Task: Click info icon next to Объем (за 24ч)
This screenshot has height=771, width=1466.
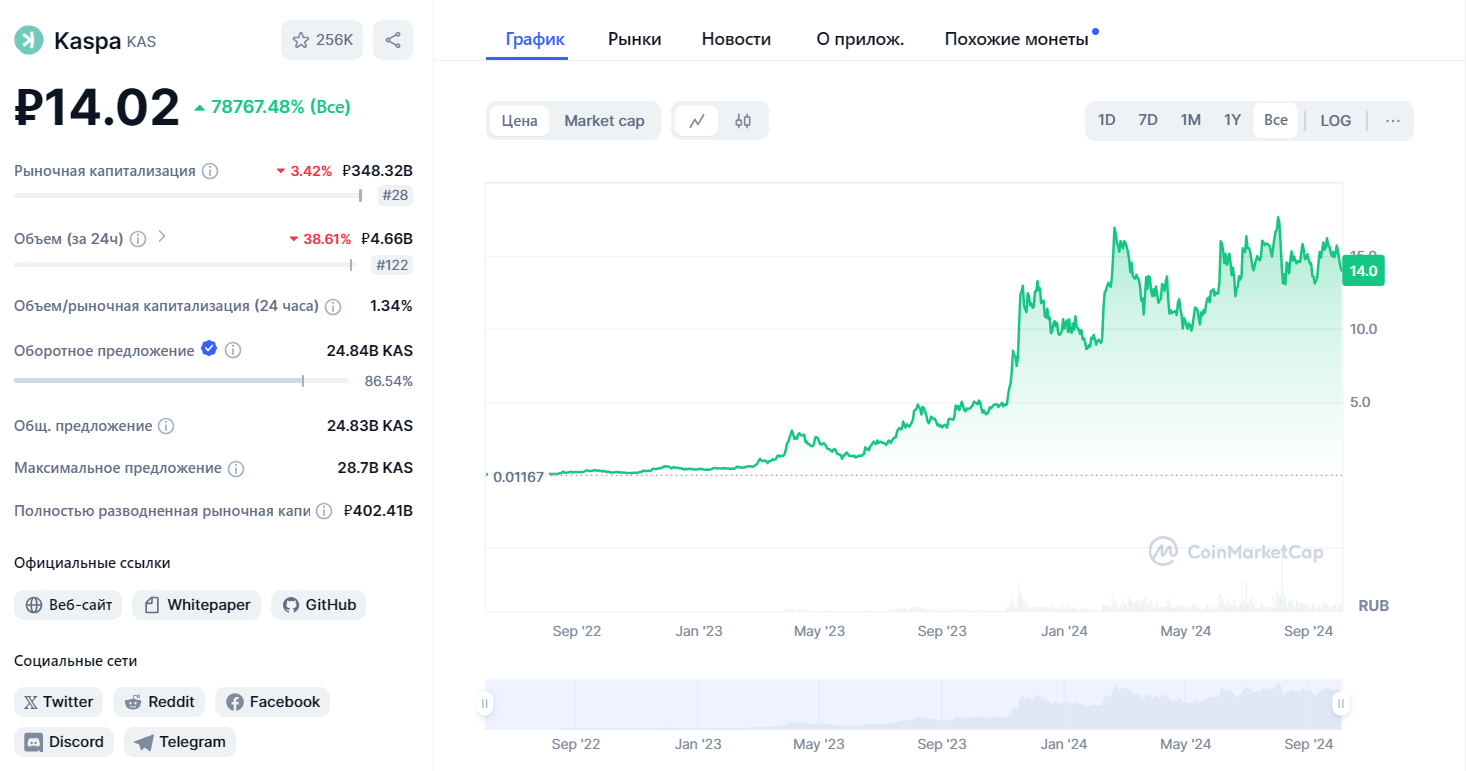Action: point(138,239)
